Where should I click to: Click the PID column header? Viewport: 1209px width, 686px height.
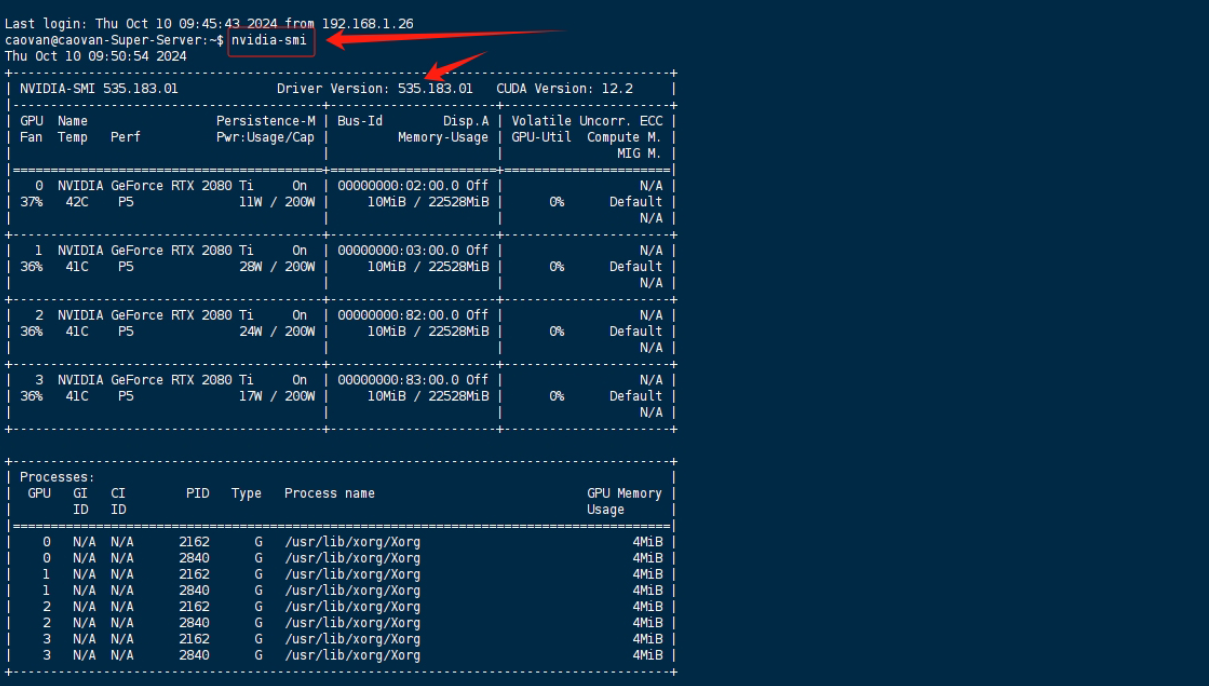click(x=197, y=493)
